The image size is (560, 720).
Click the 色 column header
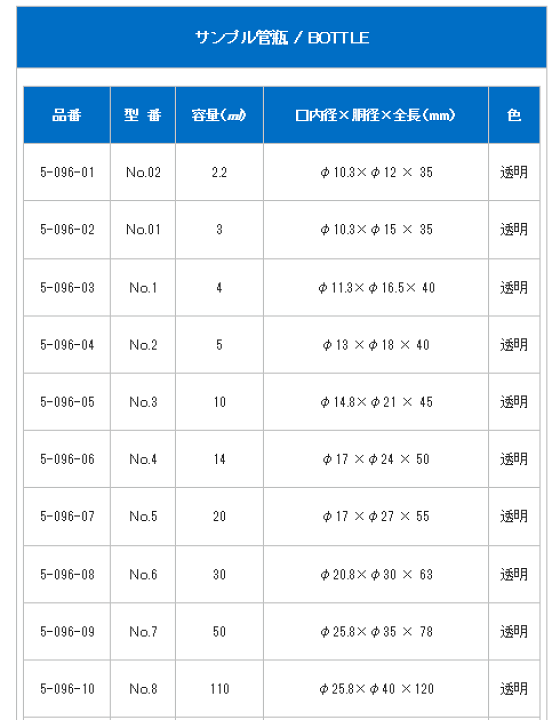[514, 115]
